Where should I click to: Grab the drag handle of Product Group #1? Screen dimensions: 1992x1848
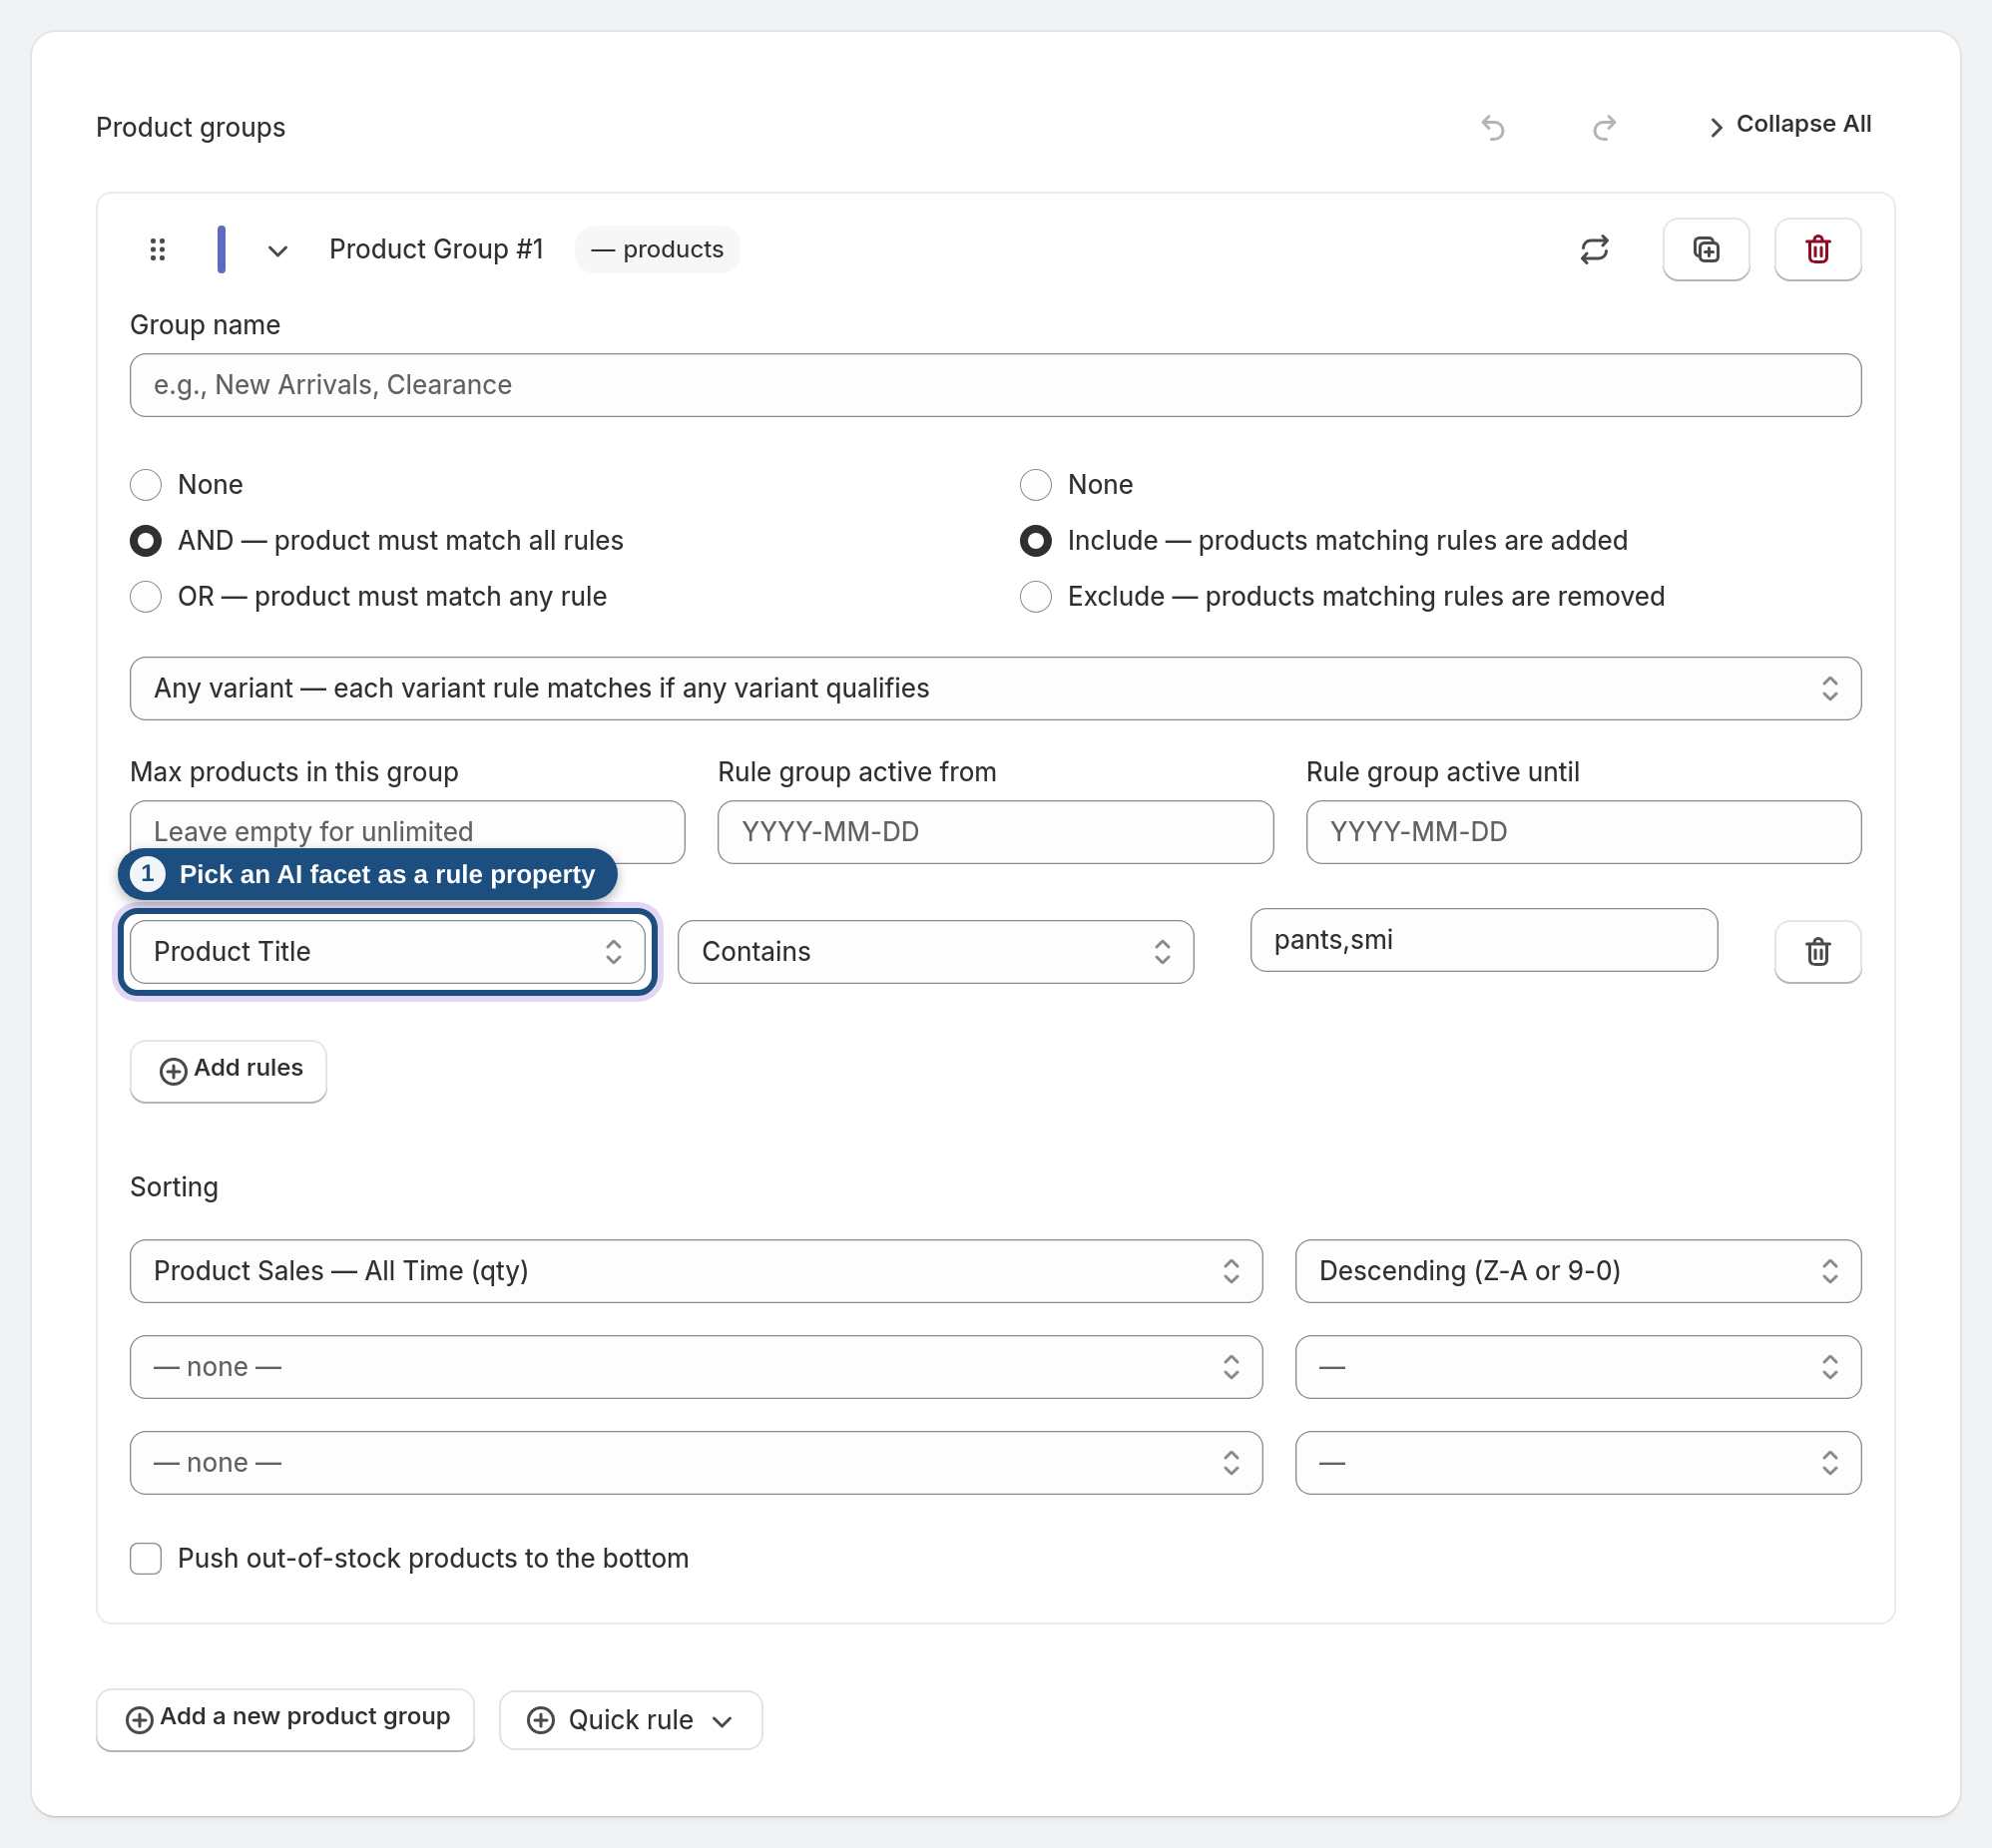[x=157, y=249]
